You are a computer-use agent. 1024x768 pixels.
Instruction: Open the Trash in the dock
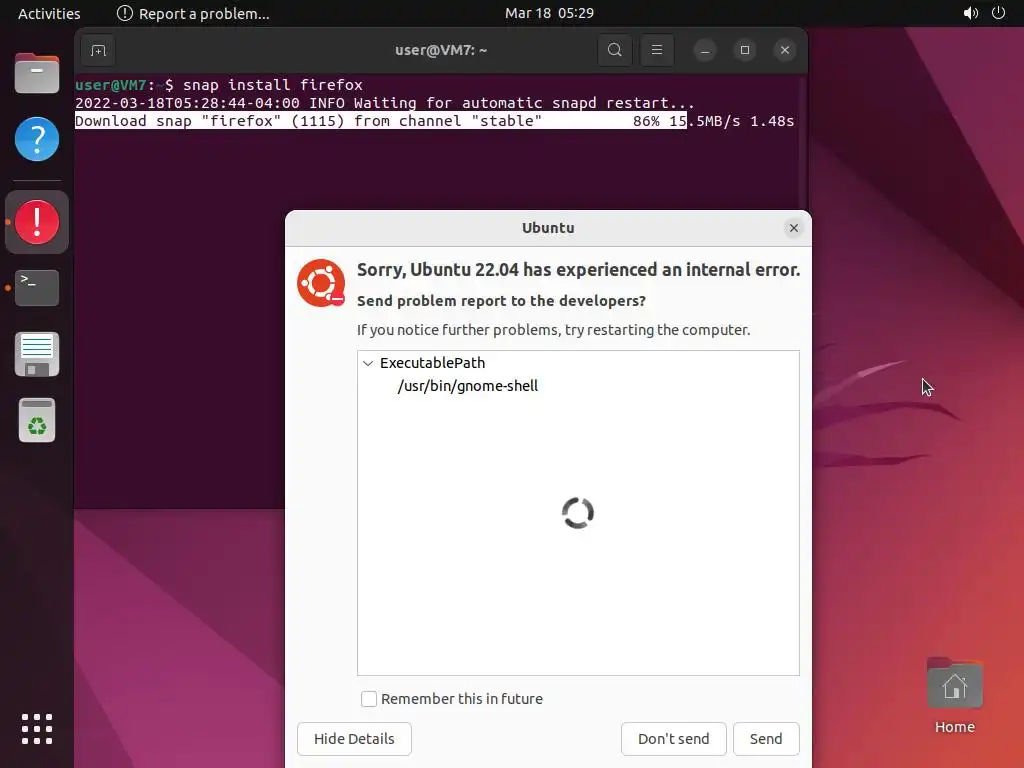point(37,420)
